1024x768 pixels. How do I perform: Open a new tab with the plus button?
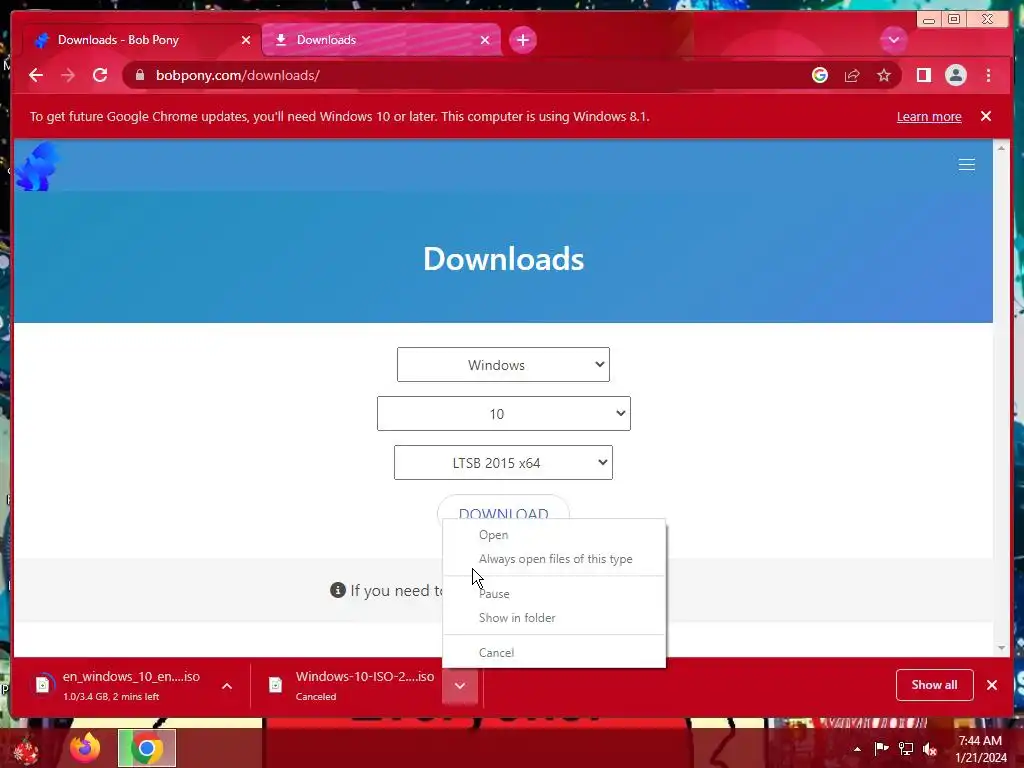(x=522, y=40)
